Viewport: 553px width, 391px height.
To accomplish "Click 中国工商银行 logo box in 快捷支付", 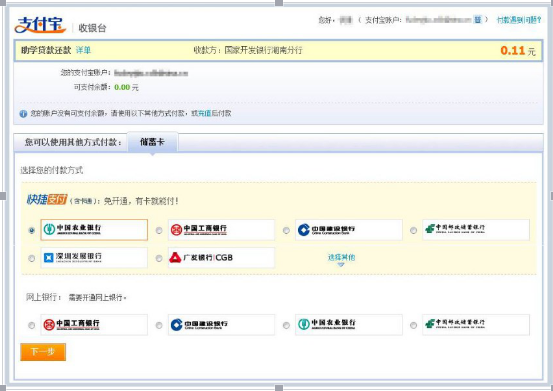I will 221,230.
